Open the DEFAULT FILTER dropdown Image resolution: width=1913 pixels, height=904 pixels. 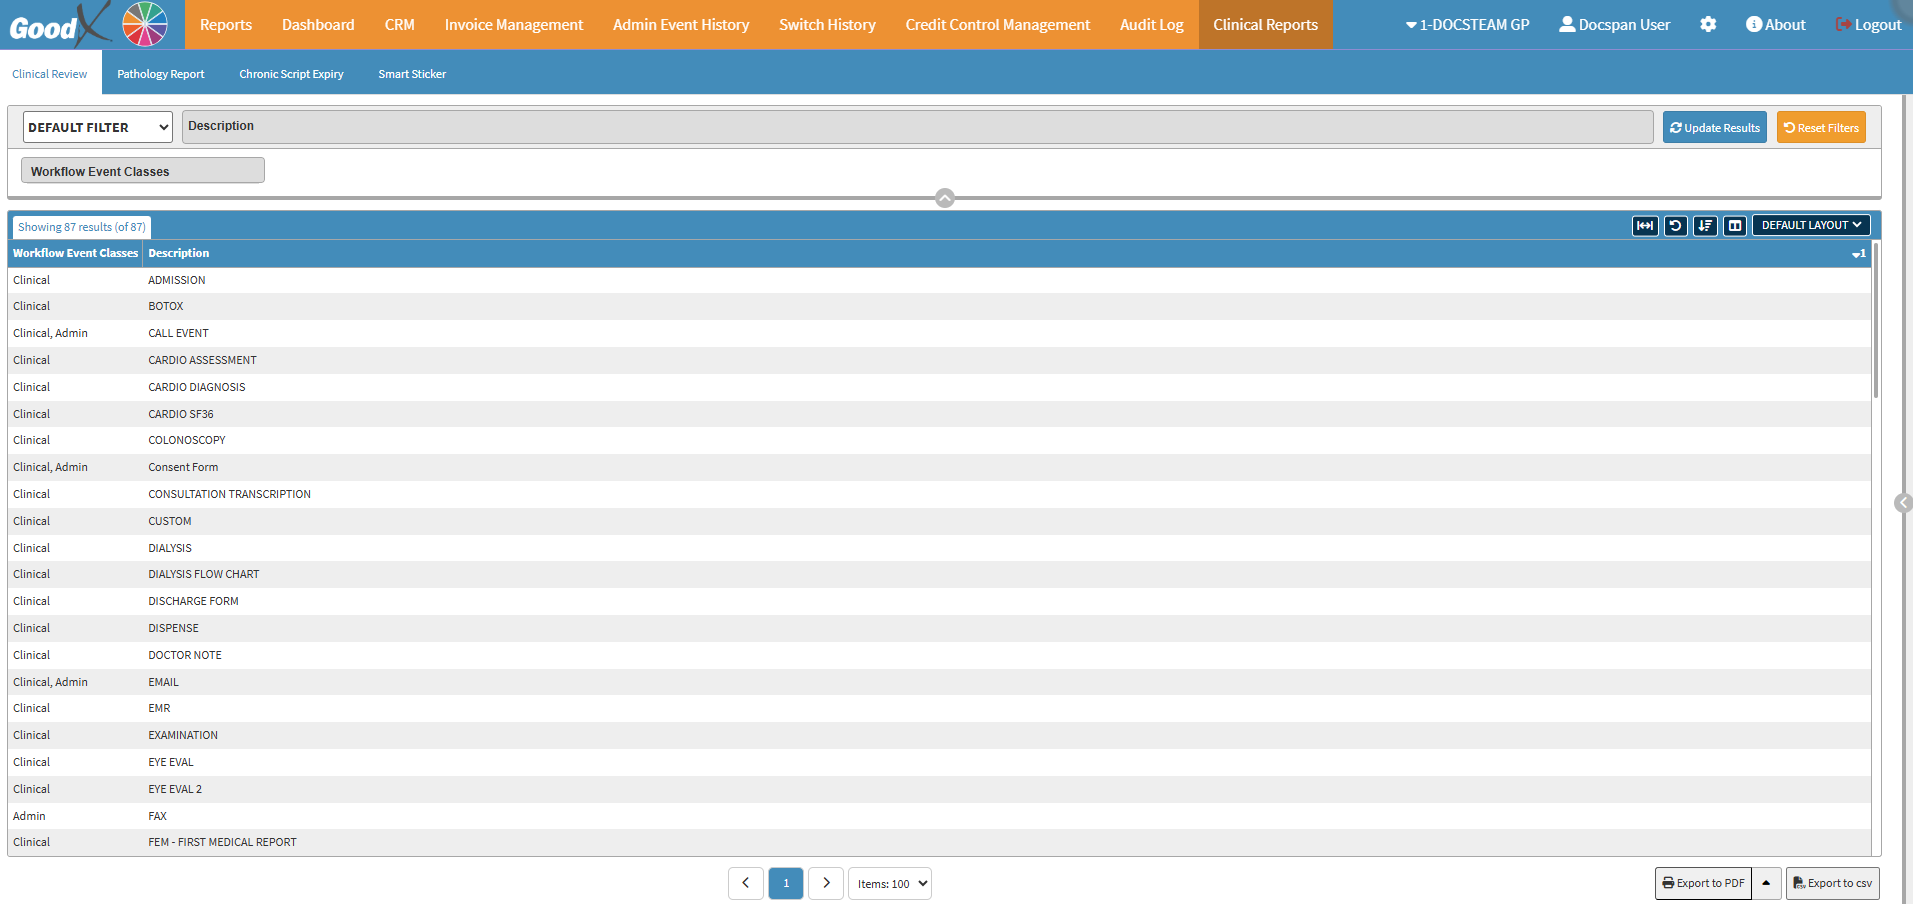point(98,127)
